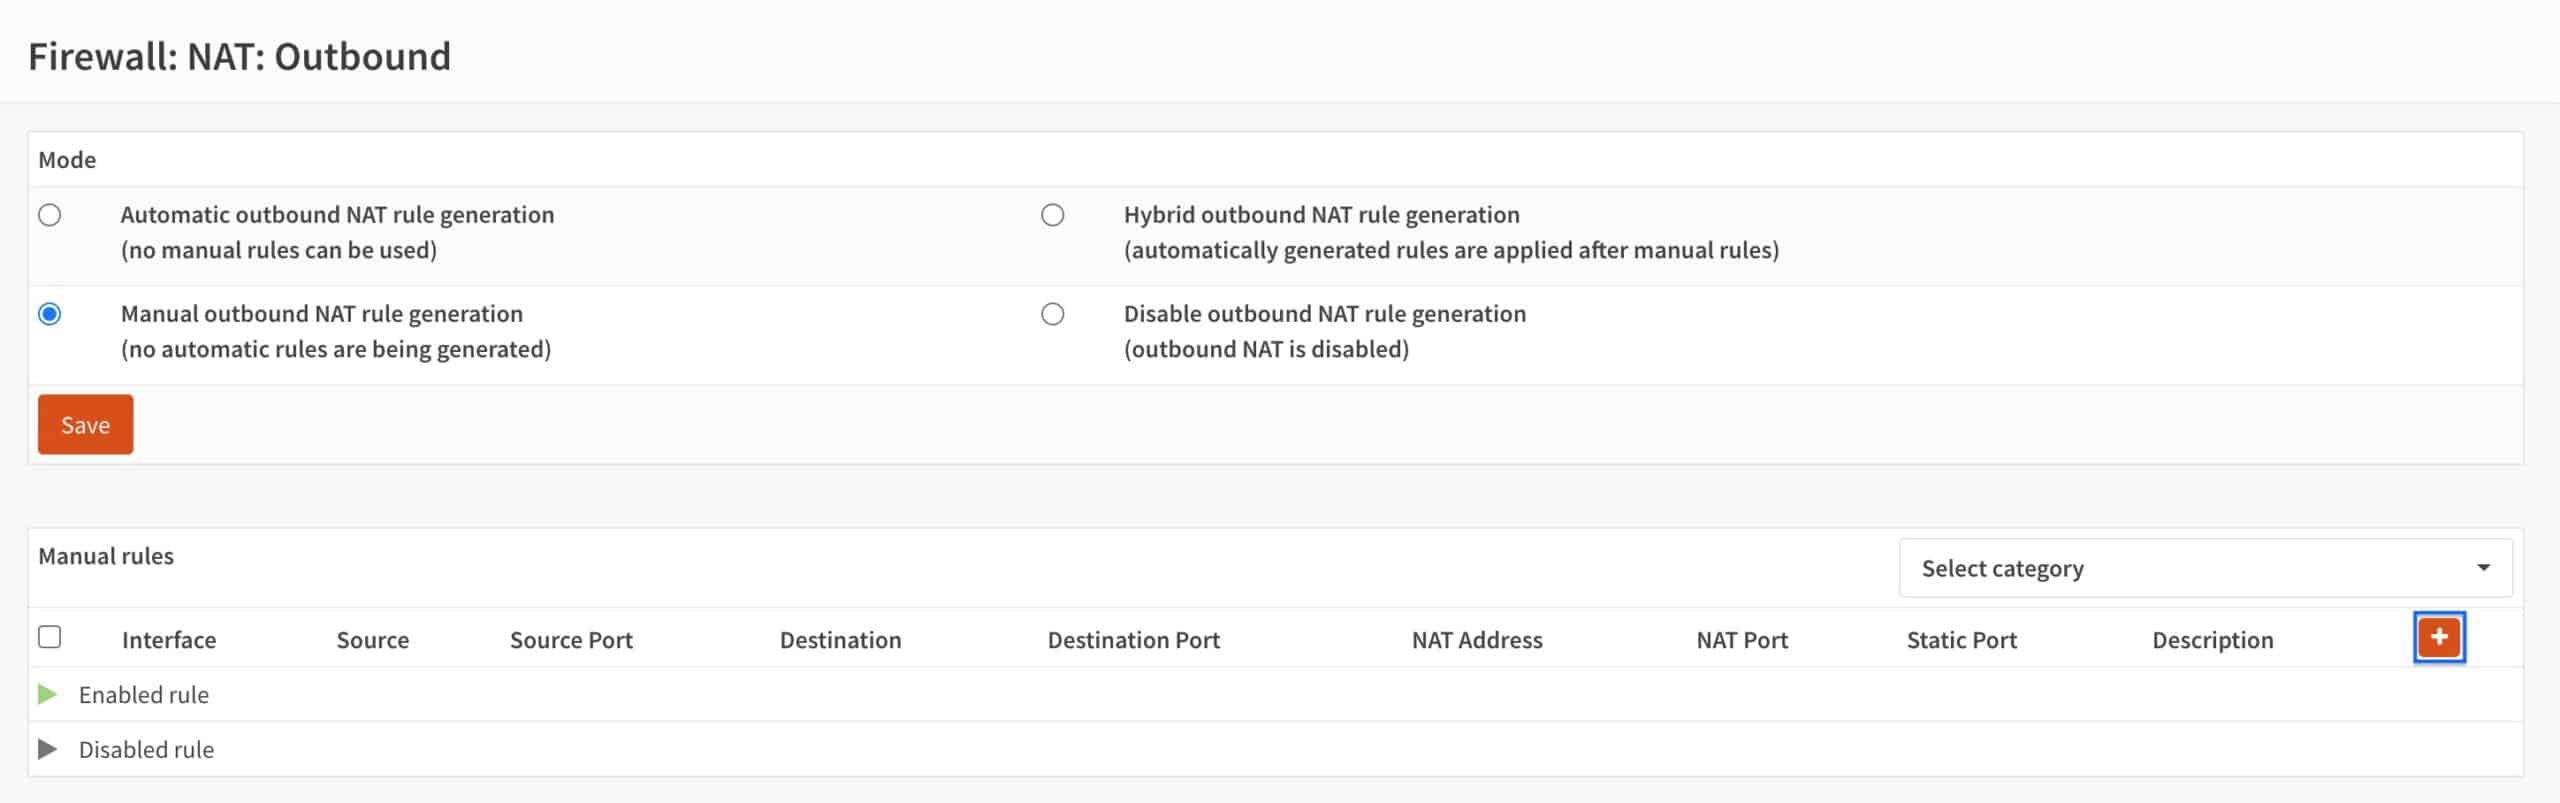Open the Select category dropdown
2560x803 pixels.
(x=2205, y=568)
